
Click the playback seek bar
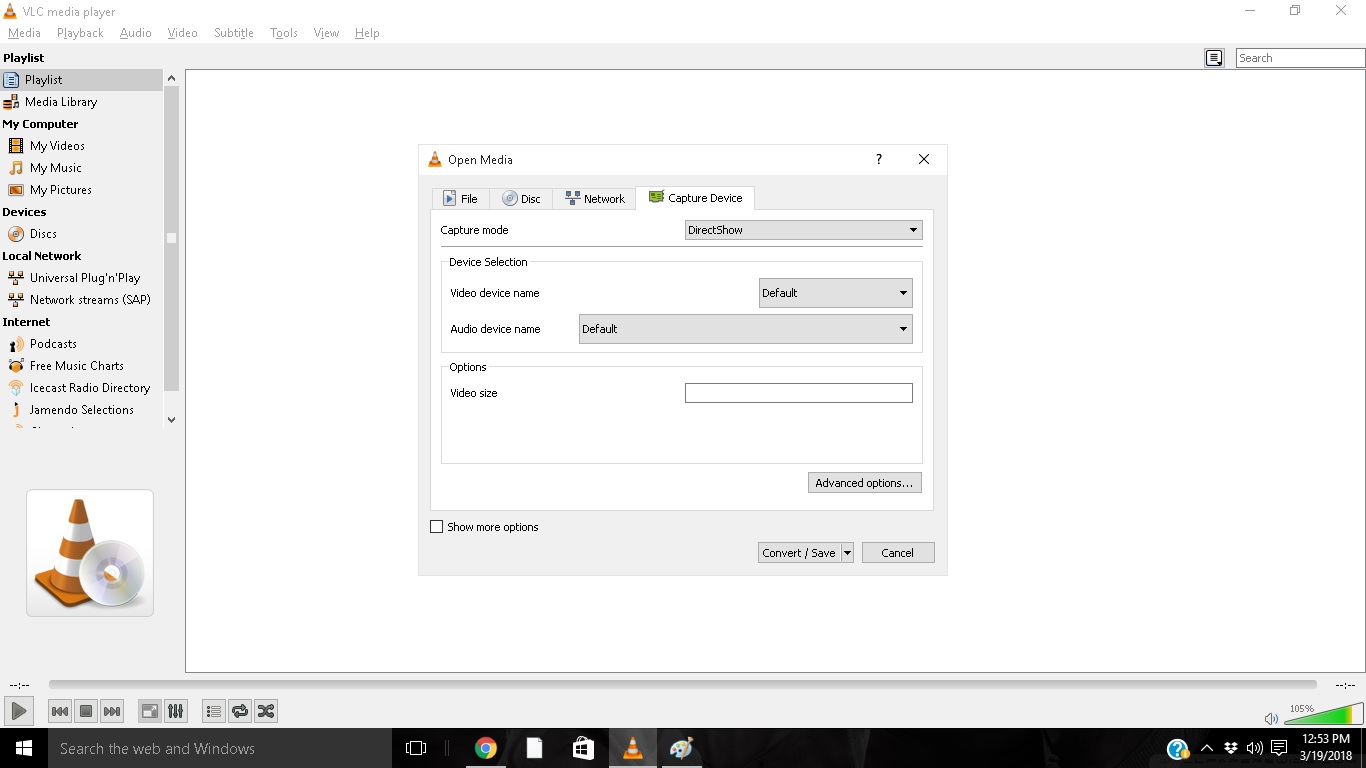click(x=682, y=685)
